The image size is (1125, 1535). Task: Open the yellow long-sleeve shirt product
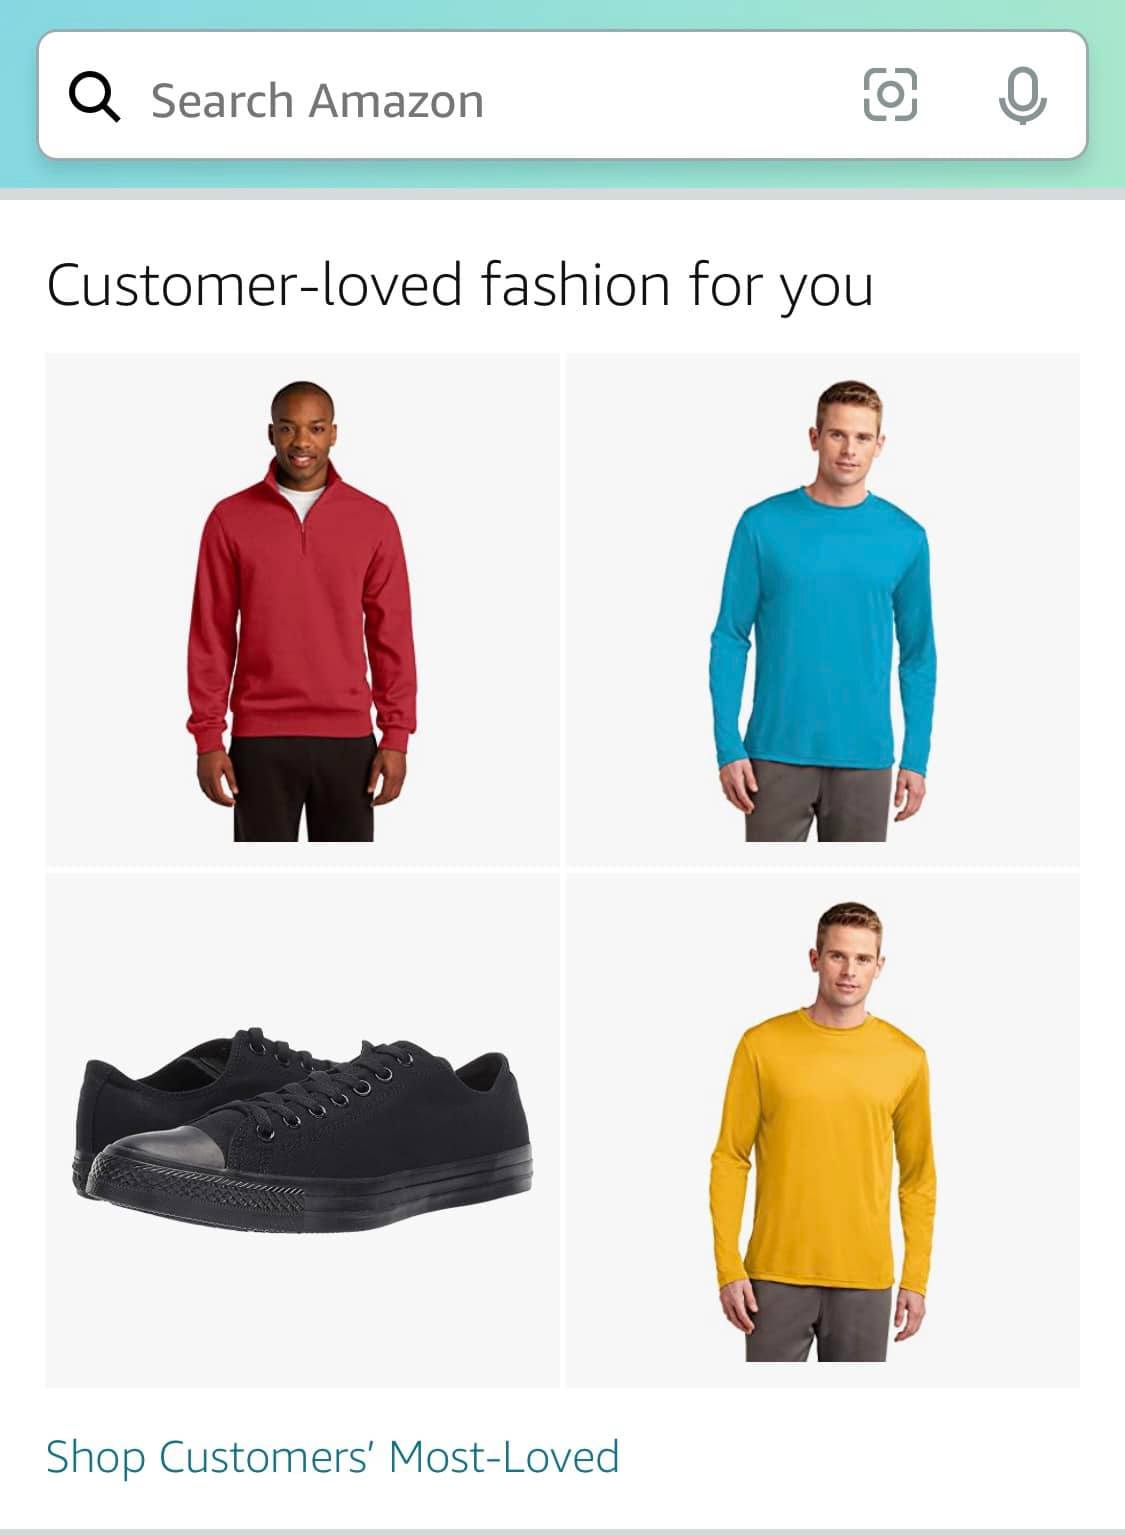[x=823, y=1130]
